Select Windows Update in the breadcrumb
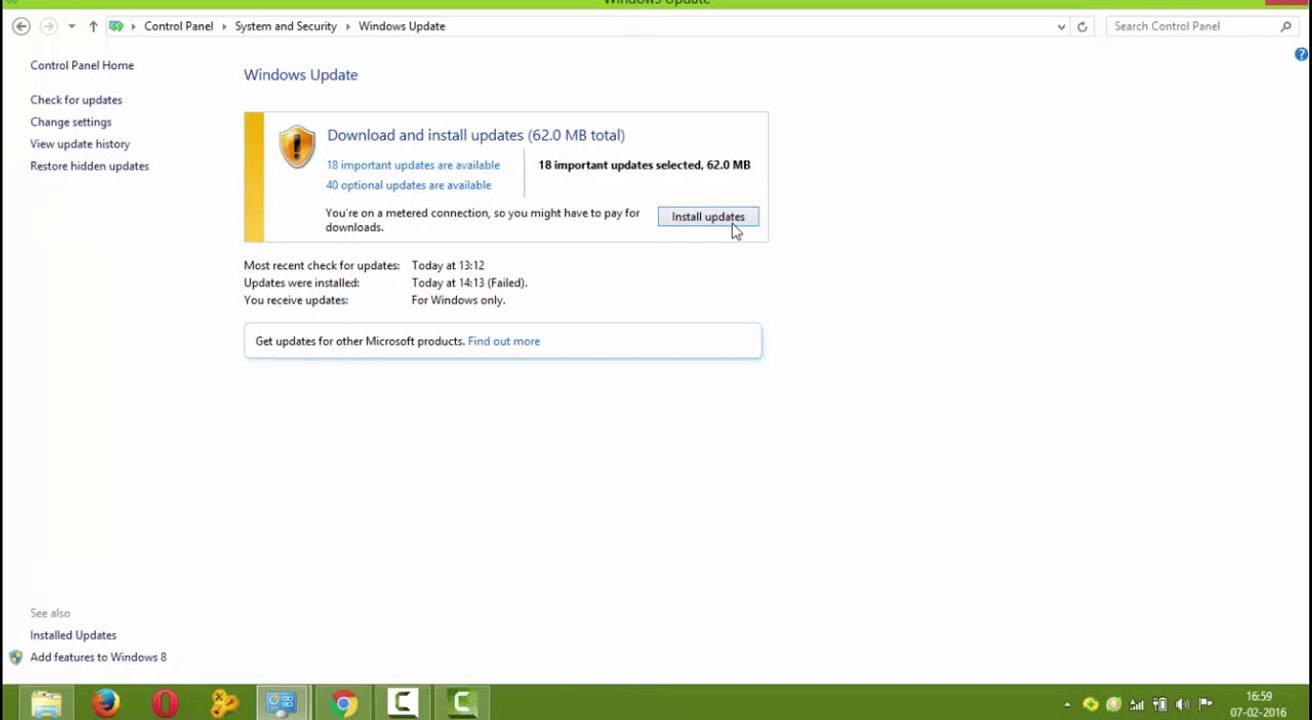1312x720 pixels. click(x=402, y=26)
